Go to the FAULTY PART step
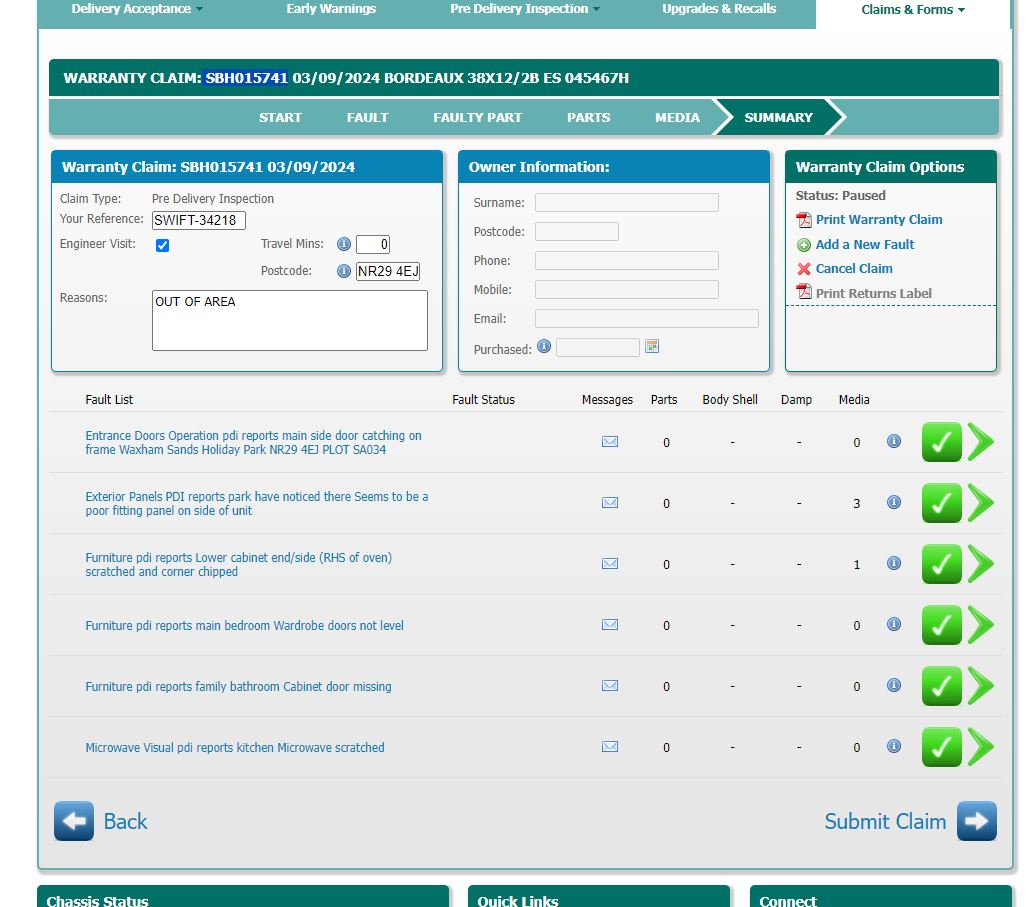This screenshot has width=1028, height=907. (477, 117)
